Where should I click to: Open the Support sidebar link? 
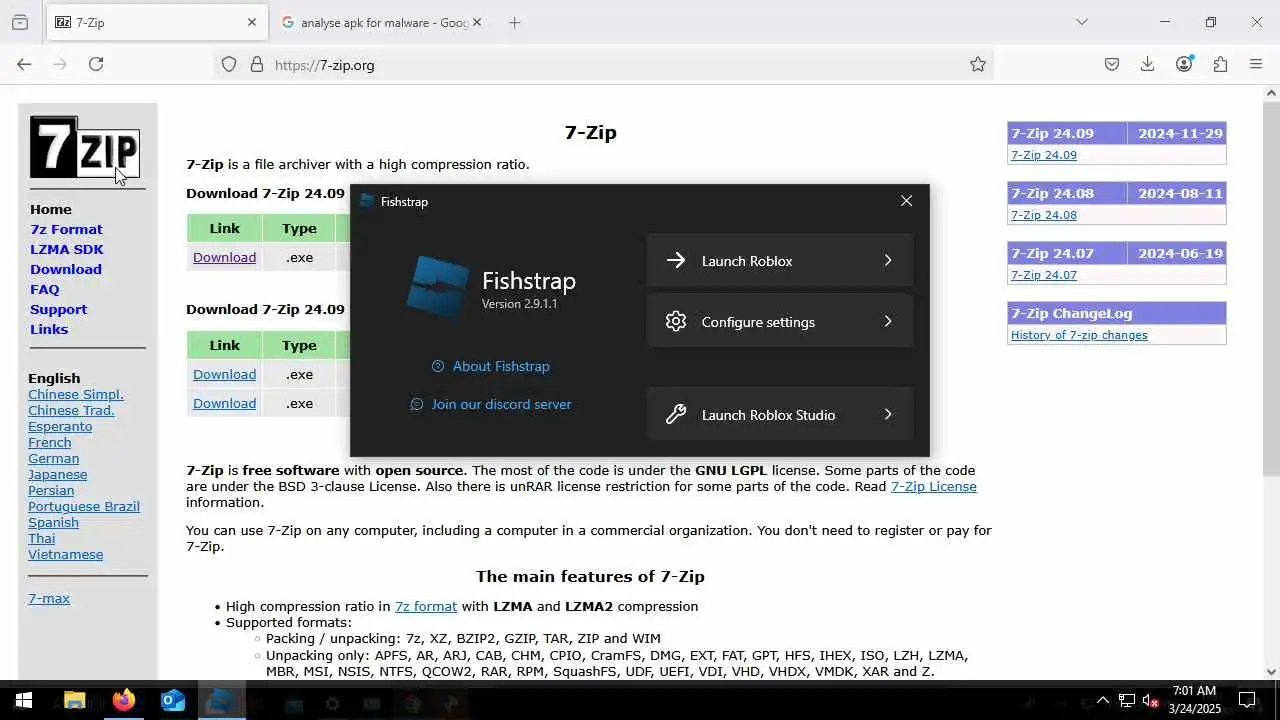[x=58, y=309]
